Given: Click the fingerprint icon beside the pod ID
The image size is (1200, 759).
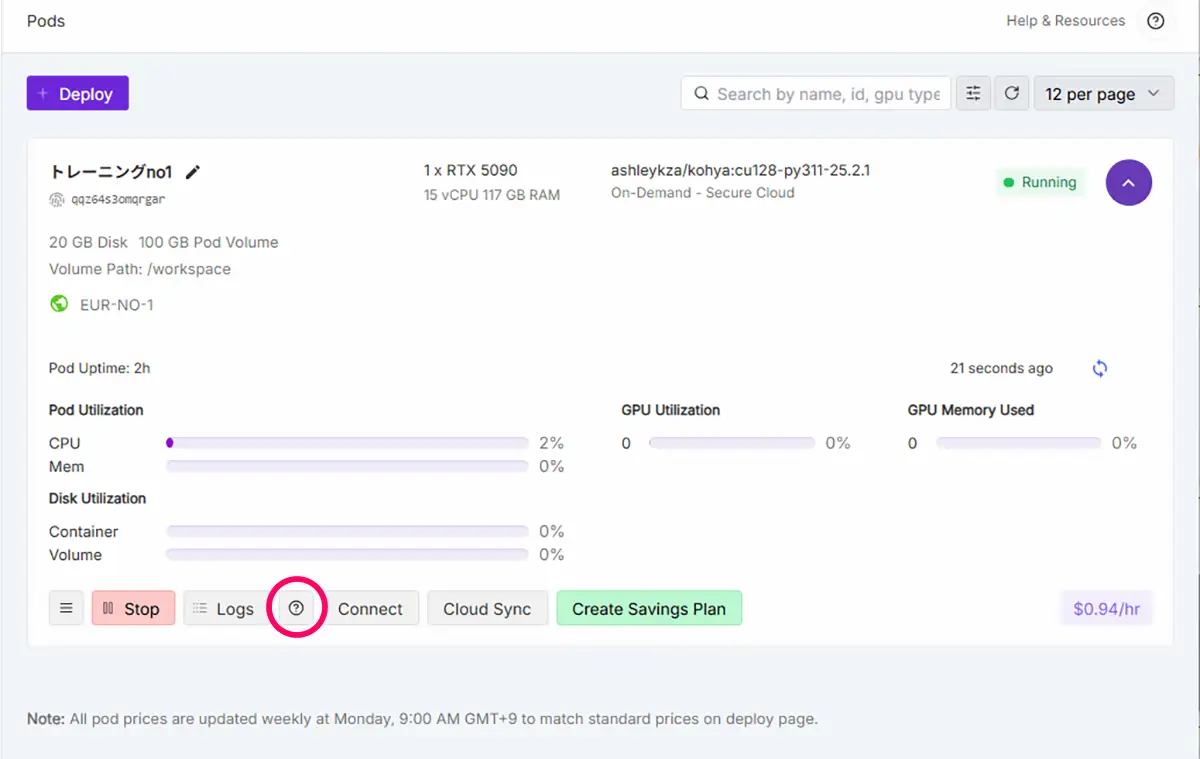Looking at the screenshot, I should pyautogui.click(x=56, y=199).
